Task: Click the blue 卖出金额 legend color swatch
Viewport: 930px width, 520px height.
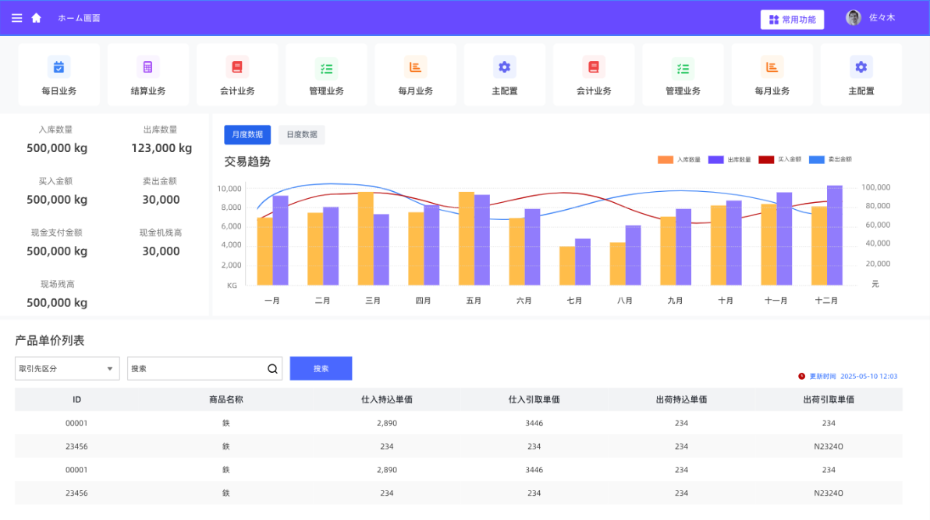Action: pos(816,160)
